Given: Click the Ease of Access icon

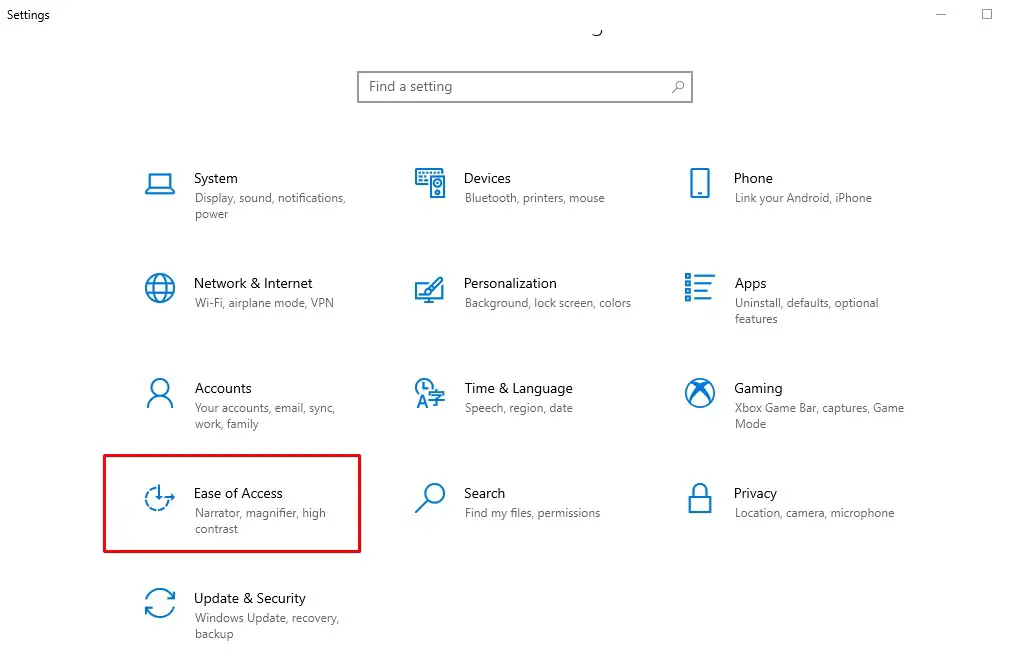Looking at the screenshot, I should coord(160,498).
